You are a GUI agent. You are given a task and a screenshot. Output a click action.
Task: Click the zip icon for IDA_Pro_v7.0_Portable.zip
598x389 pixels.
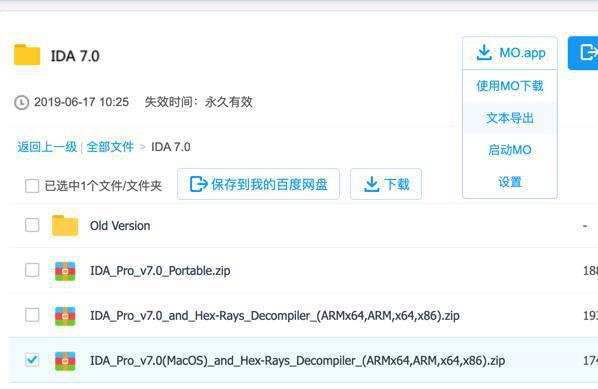(65, 271)
